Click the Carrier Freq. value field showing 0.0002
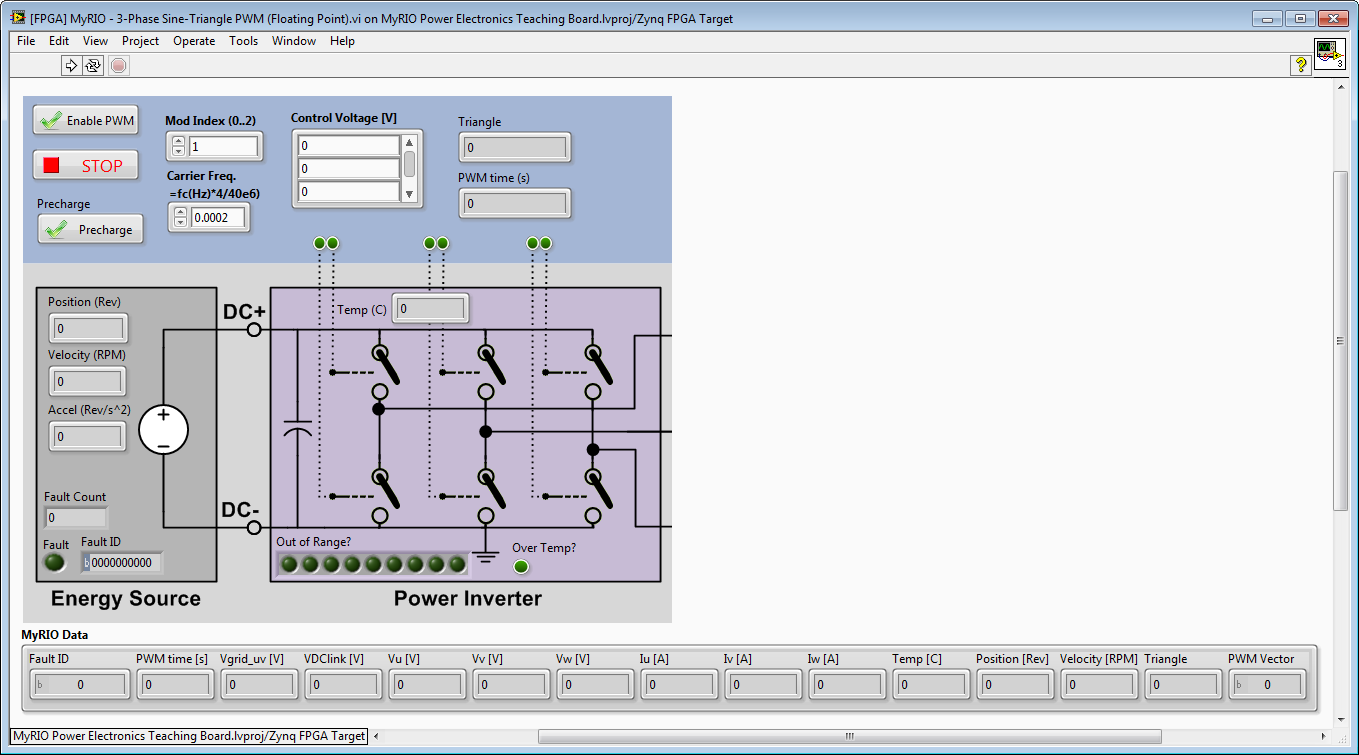1359x755 pixels. (218, 217)
